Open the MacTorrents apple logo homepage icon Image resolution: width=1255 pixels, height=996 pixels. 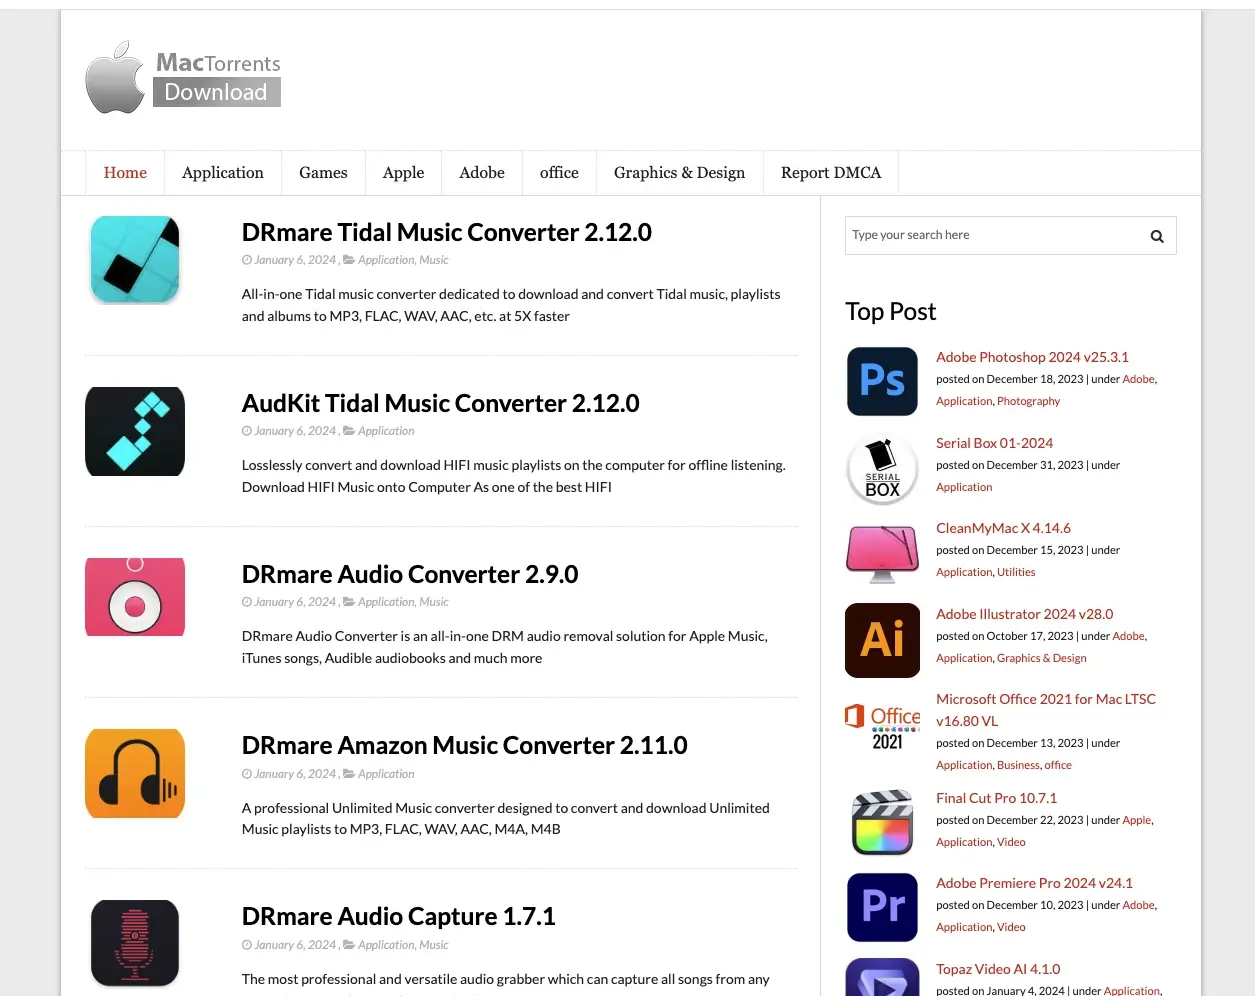point(114,77)
